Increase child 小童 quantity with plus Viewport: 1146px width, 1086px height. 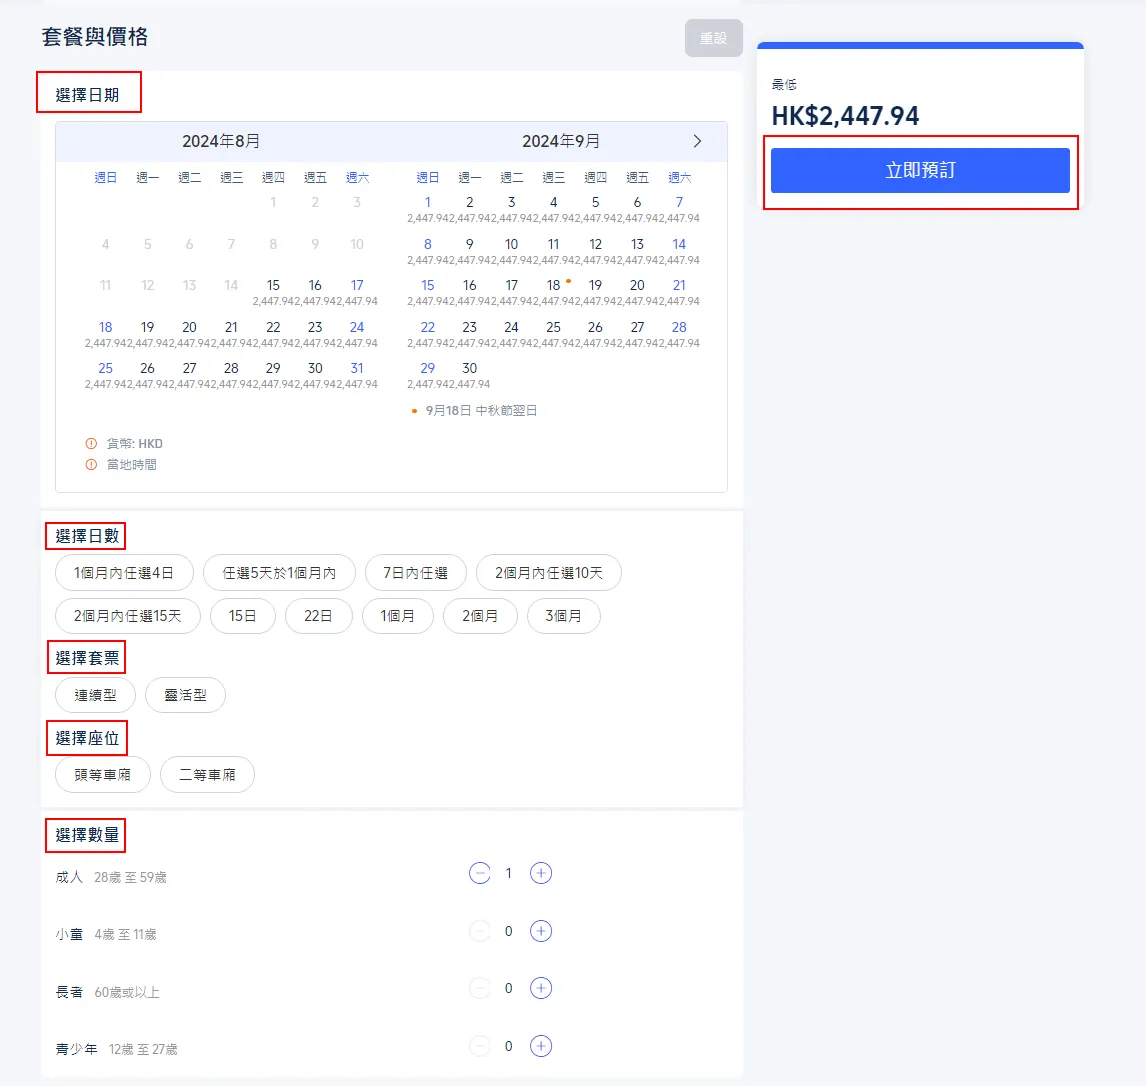[x=541, y=931]
